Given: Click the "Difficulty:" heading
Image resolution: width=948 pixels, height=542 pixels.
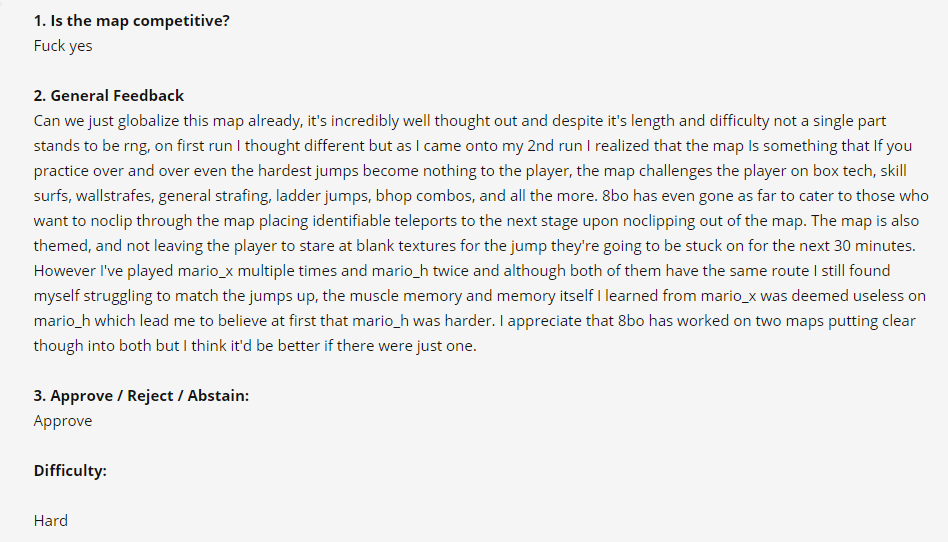Looking at the screenshot, I should click(x=70, y=471).
